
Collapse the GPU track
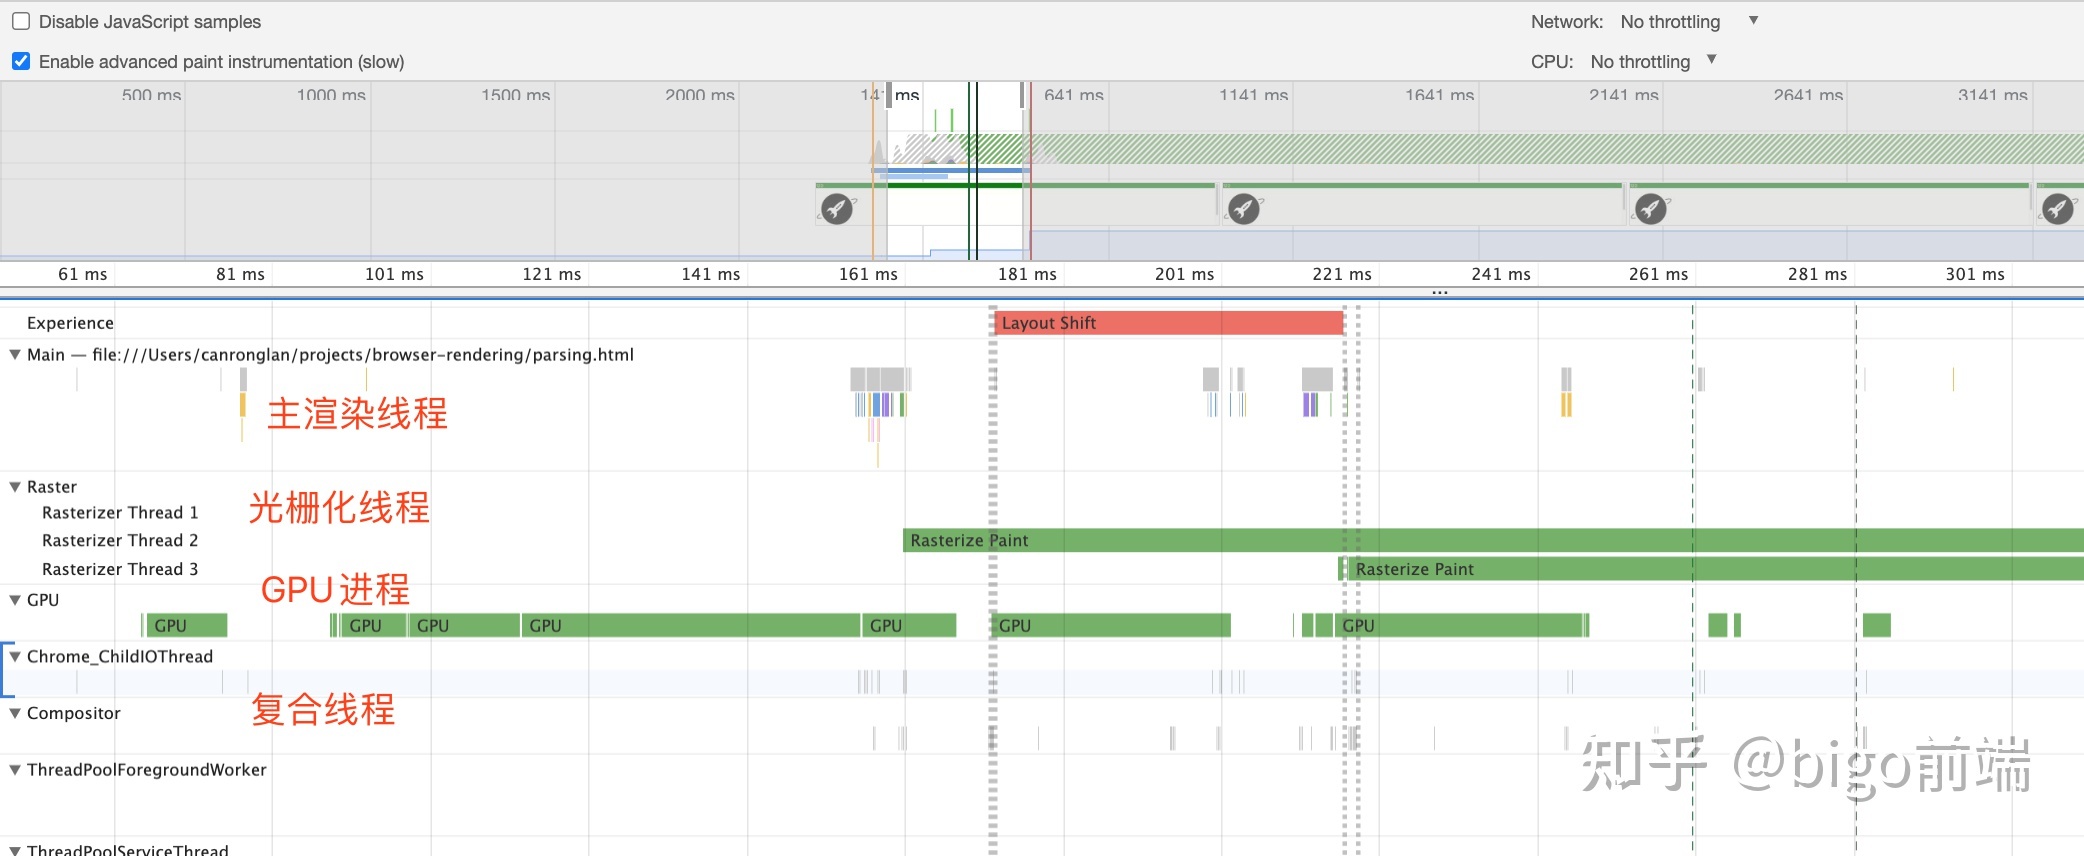click(x=15, y=600)
